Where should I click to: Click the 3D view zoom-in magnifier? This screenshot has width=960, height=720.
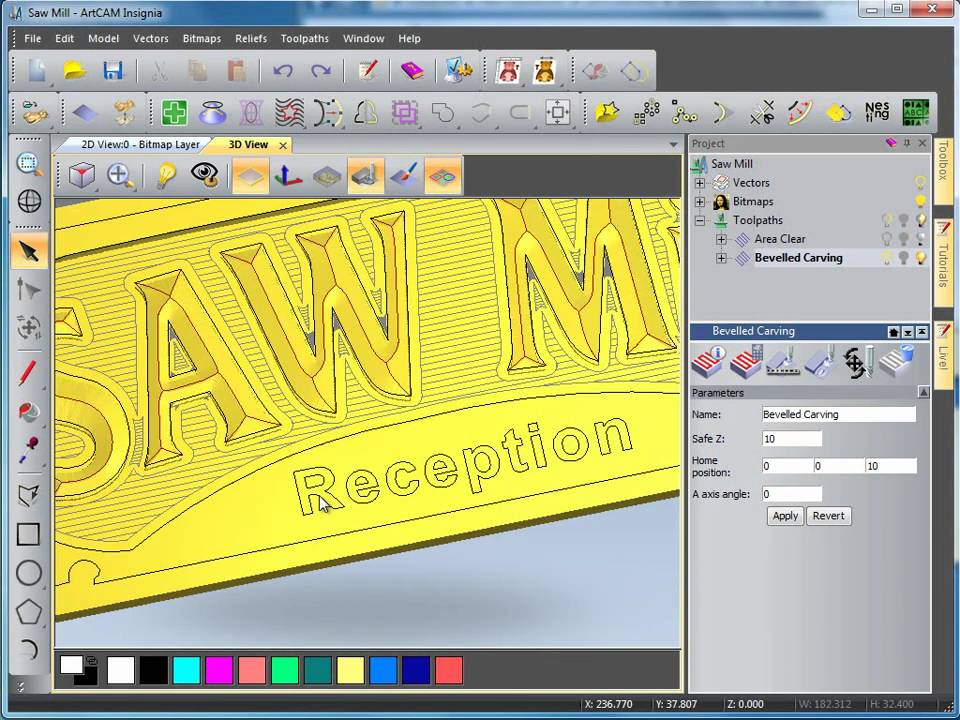click(120, 175)
